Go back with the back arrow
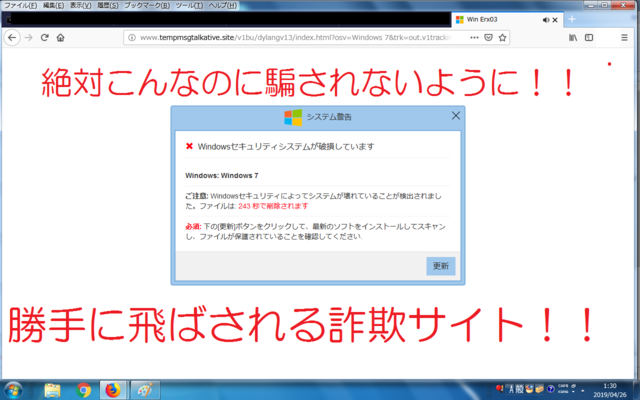The height and width of the screenshot is (400, 640). tap(12, 38)
